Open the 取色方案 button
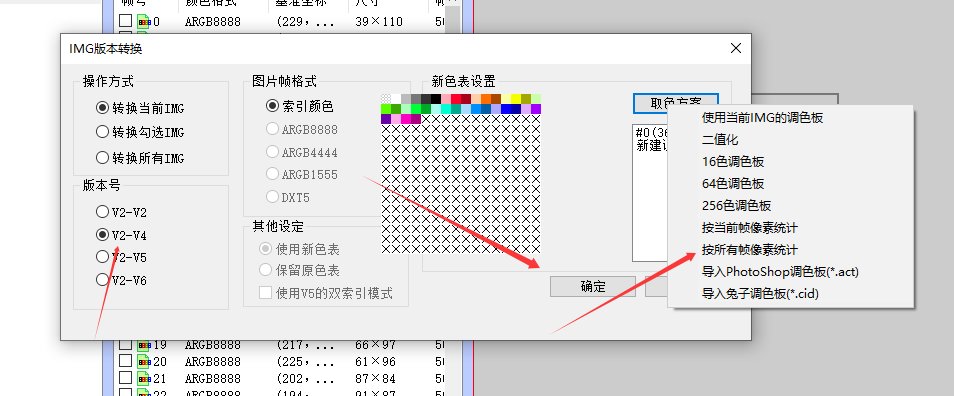 (x=675, y=103)
